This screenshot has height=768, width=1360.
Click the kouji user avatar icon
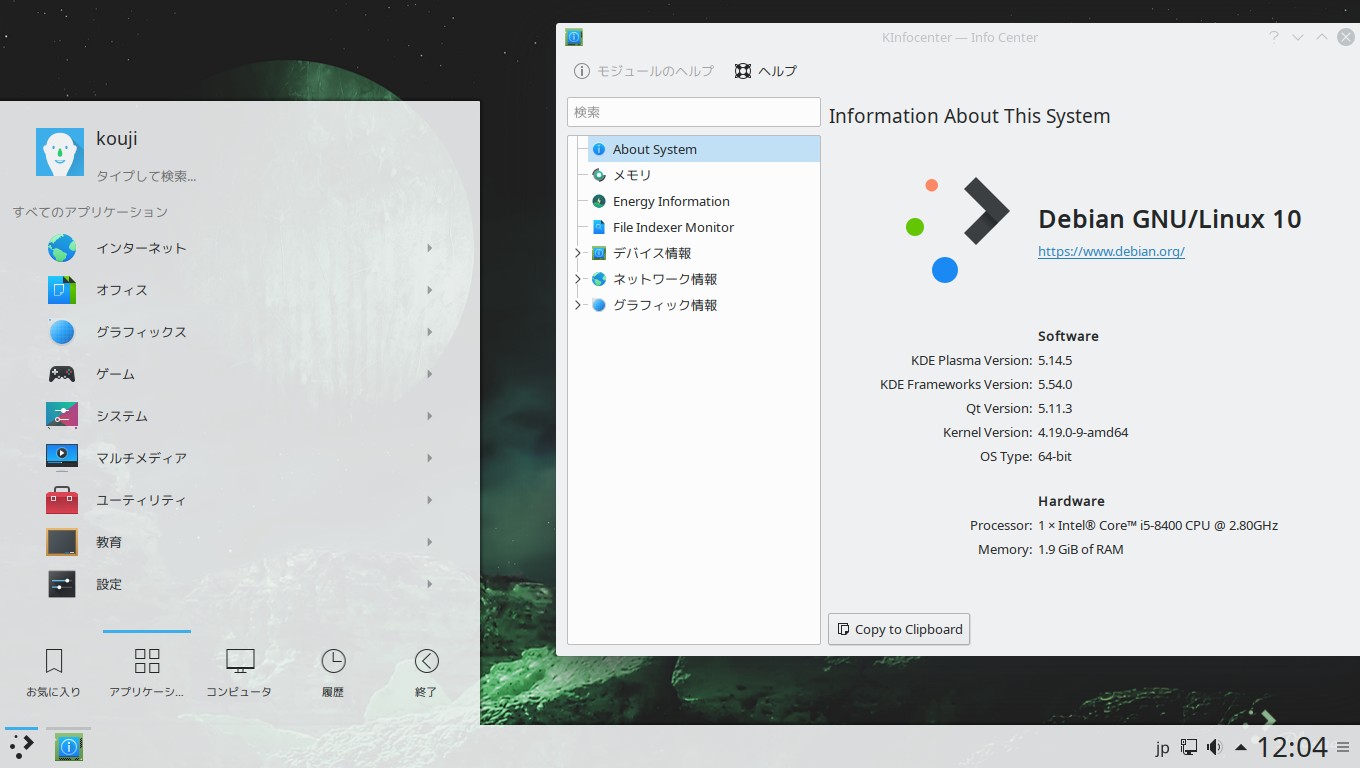[x=60, y=152]
